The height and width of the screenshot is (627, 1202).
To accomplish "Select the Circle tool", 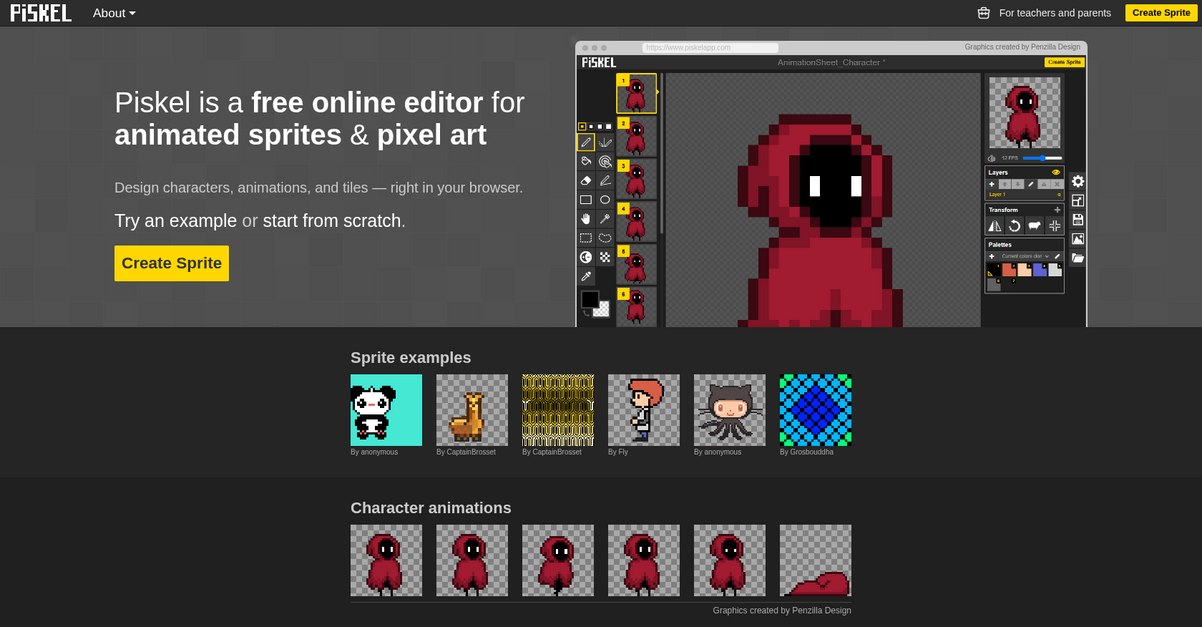I will pyautogui.click(x=605, y=199).
